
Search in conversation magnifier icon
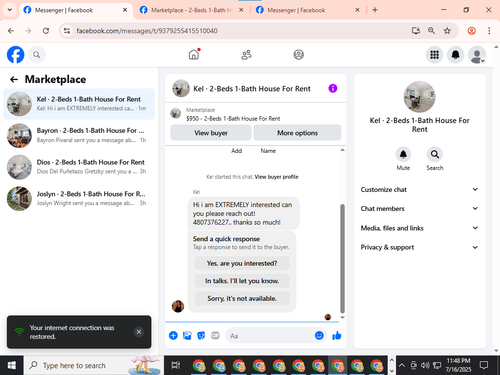click(435, 154)
